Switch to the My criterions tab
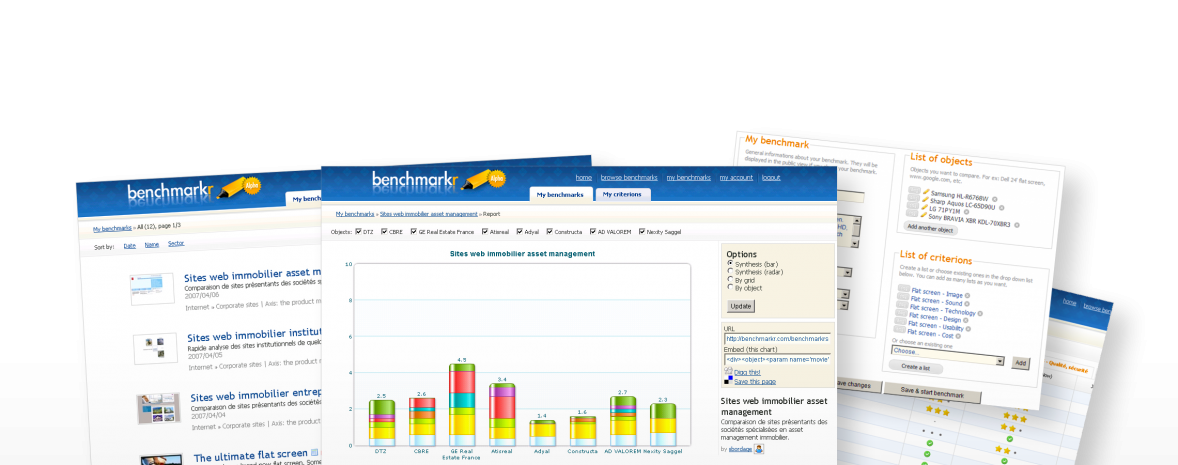 pos(622,195)
